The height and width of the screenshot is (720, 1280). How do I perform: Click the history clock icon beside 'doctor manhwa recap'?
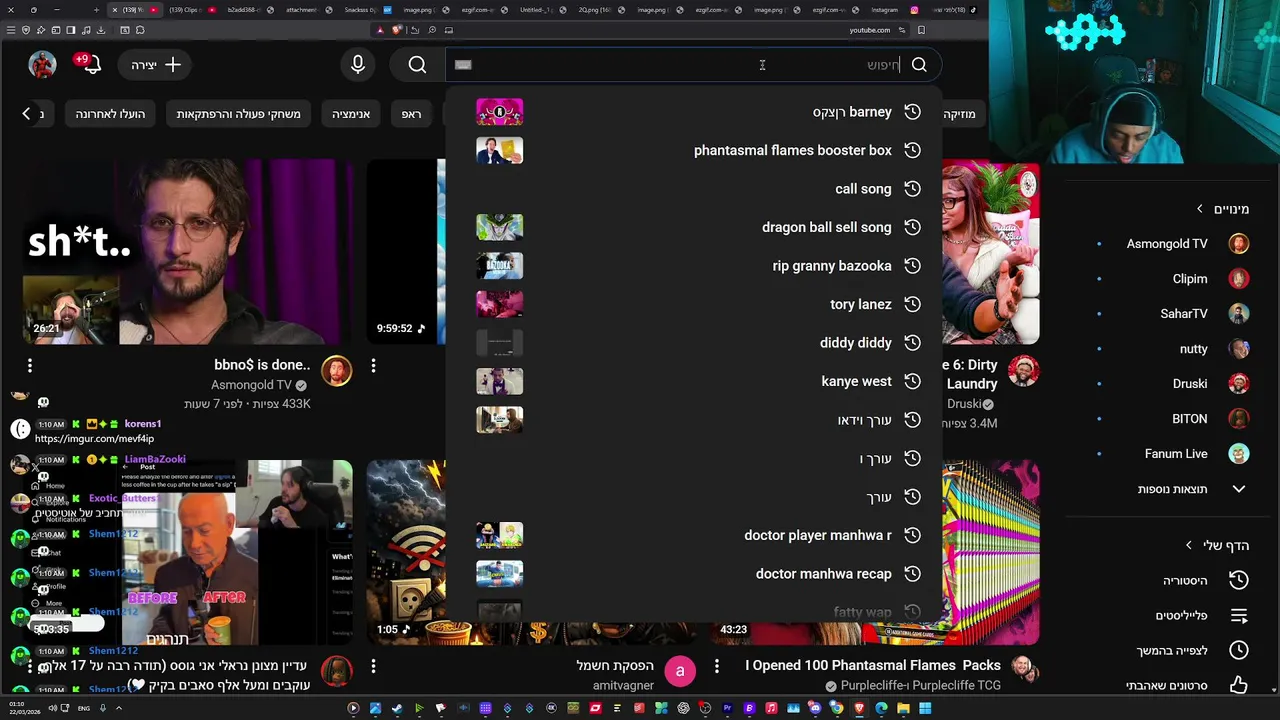coord(912,574)
